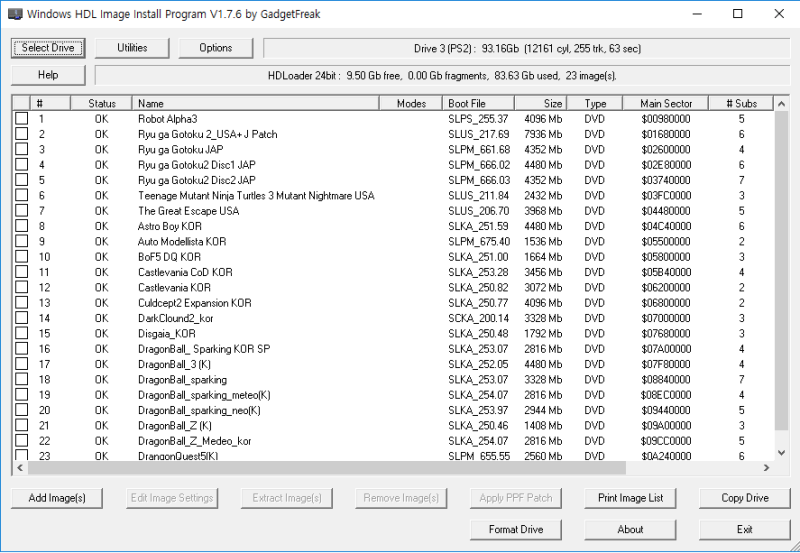This screenshot has width=800, height=553.
Task: Click Add Image(s) button
Action: [x=57, y=498]
